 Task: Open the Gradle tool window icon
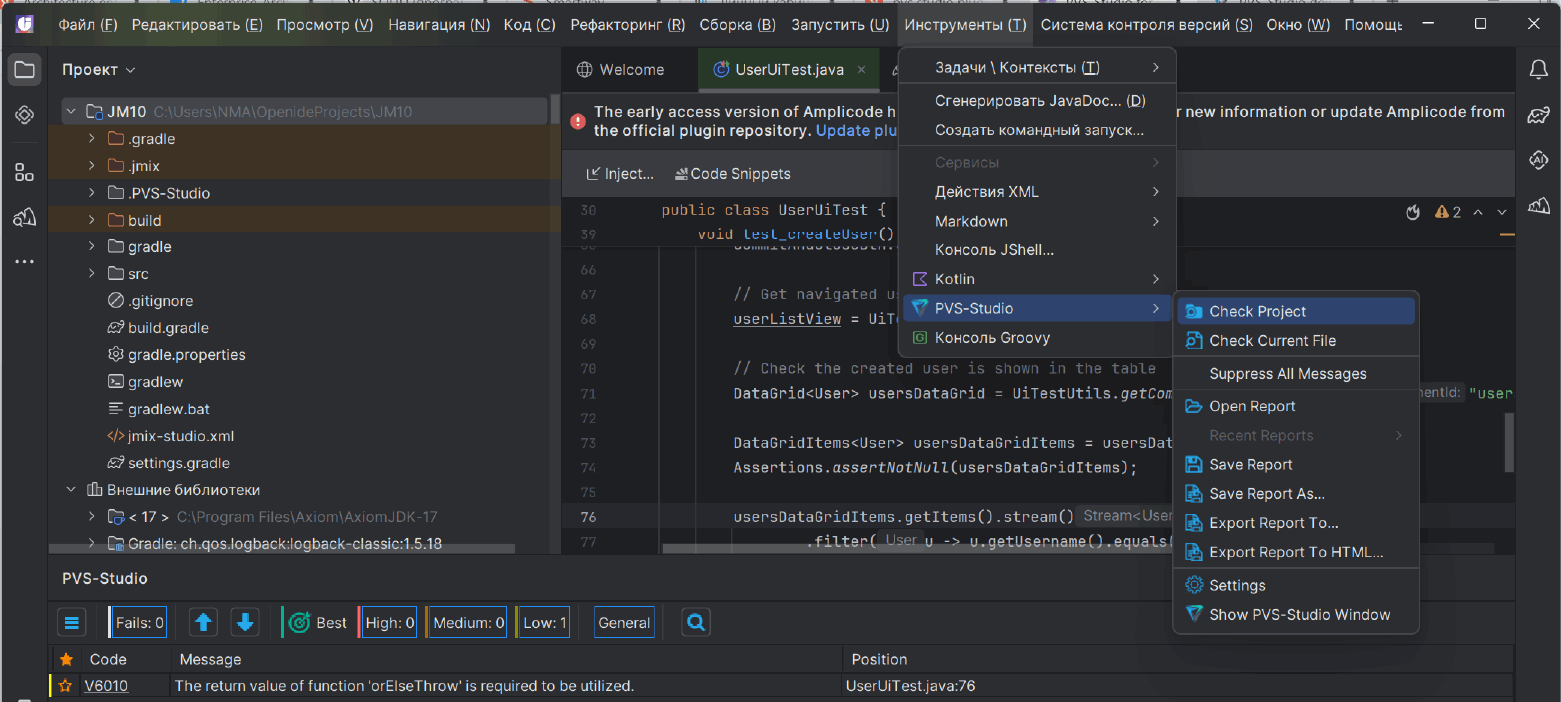click(1538, 115)
